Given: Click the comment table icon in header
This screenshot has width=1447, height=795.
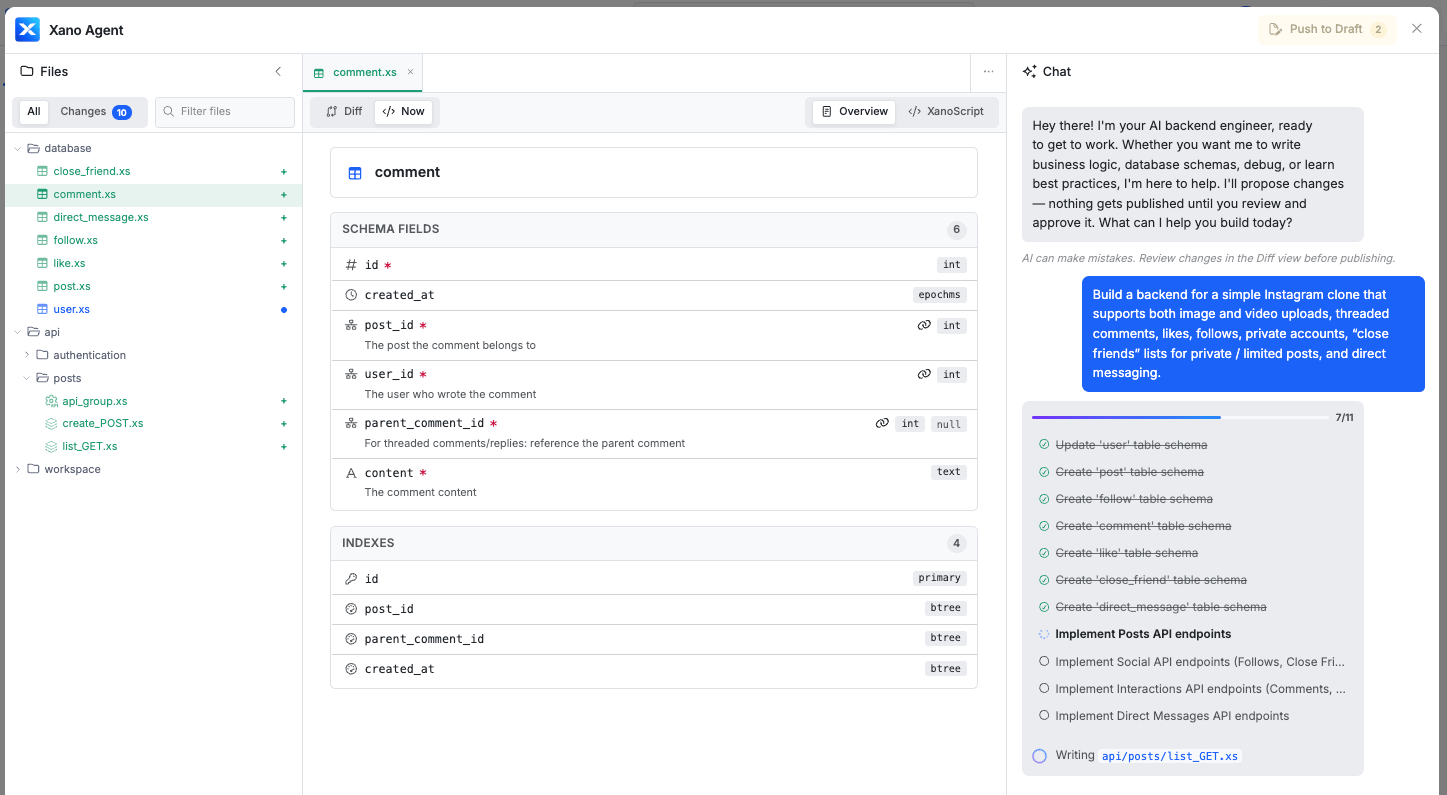Looking at the screenshot, I should tap(355, 173).
